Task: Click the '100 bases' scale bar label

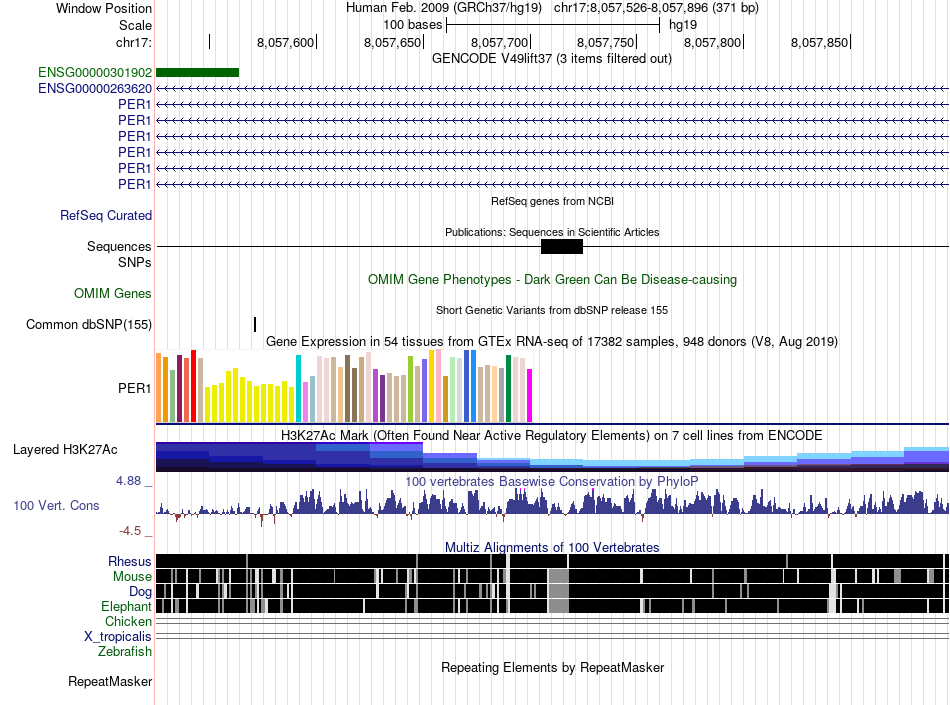Action: coord(413,25)
